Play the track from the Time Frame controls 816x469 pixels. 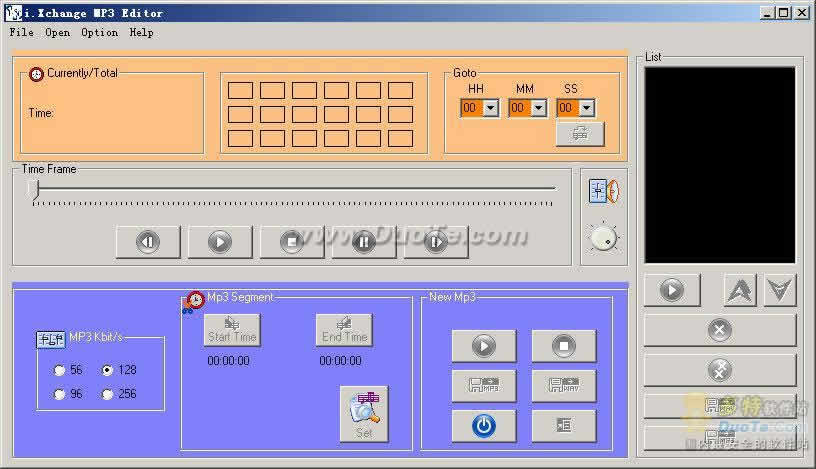coord(220,242)
